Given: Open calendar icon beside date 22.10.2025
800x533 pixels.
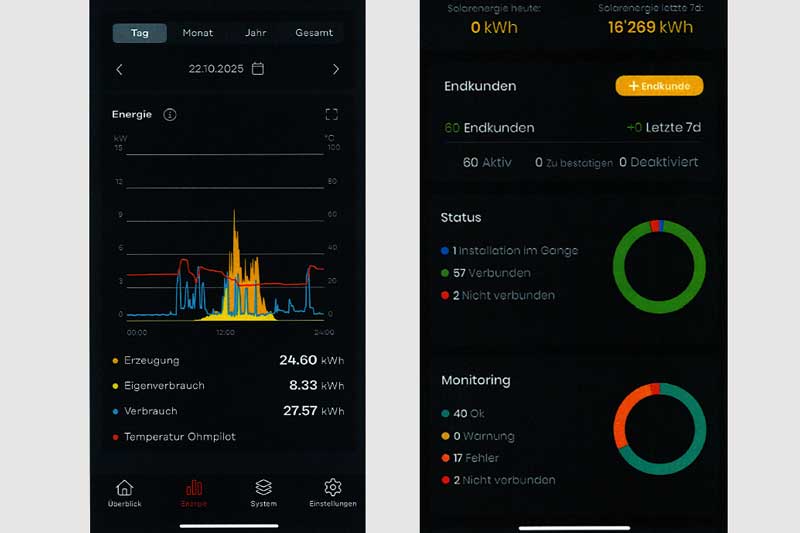Looking at the screenshot, I should coord(258,69).
